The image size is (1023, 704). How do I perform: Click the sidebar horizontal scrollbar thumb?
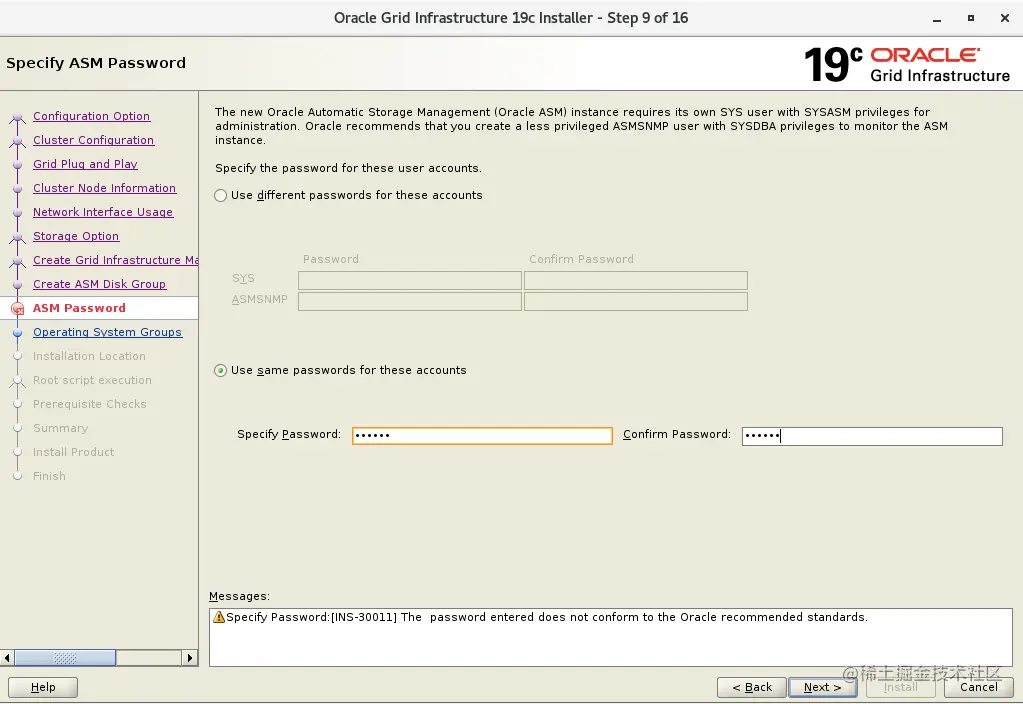tap(65, 658)
